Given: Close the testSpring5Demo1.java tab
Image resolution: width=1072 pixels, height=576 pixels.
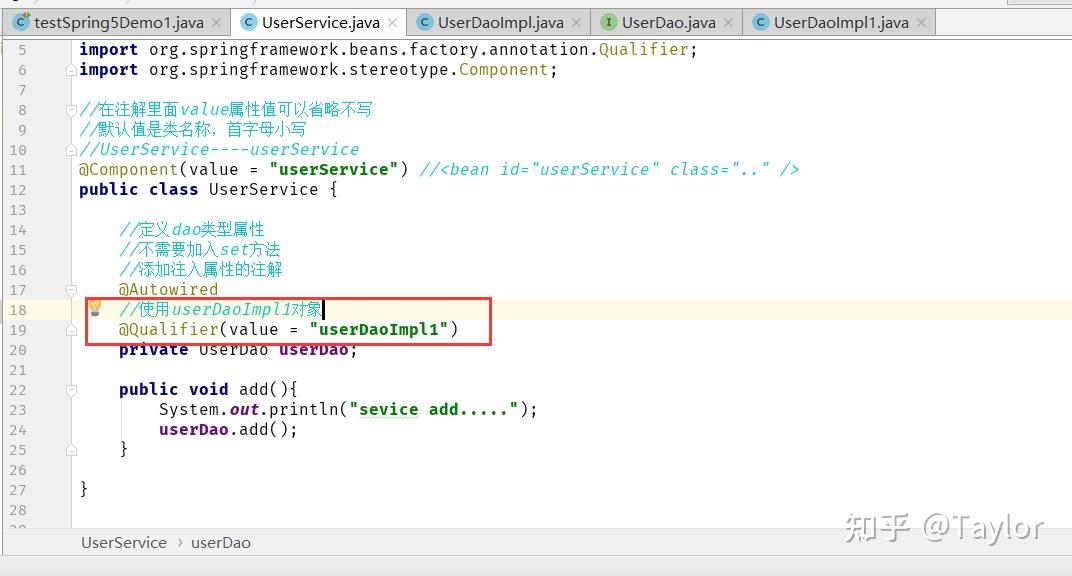Looking at the screenshot, I should pyautogui.click(x=217, y=23).
